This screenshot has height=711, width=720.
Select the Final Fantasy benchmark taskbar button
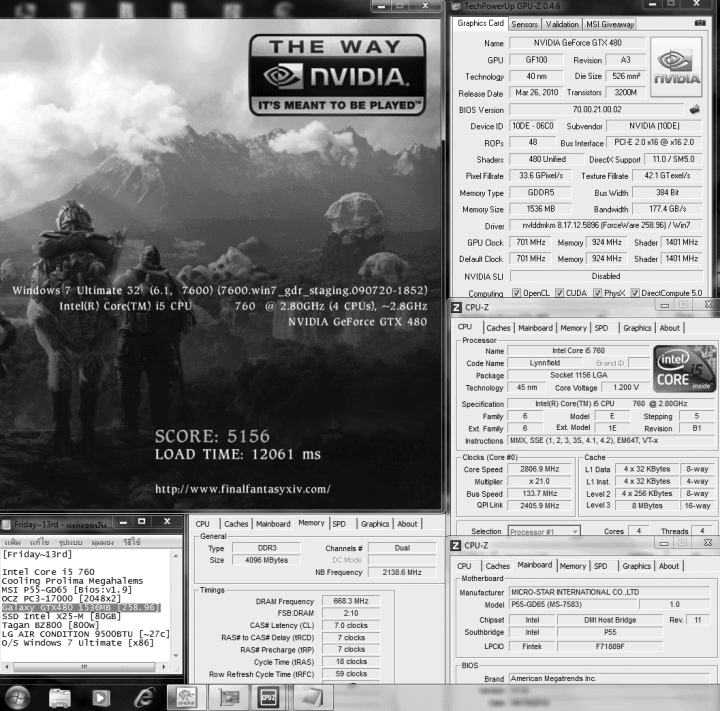click(186, 698)
